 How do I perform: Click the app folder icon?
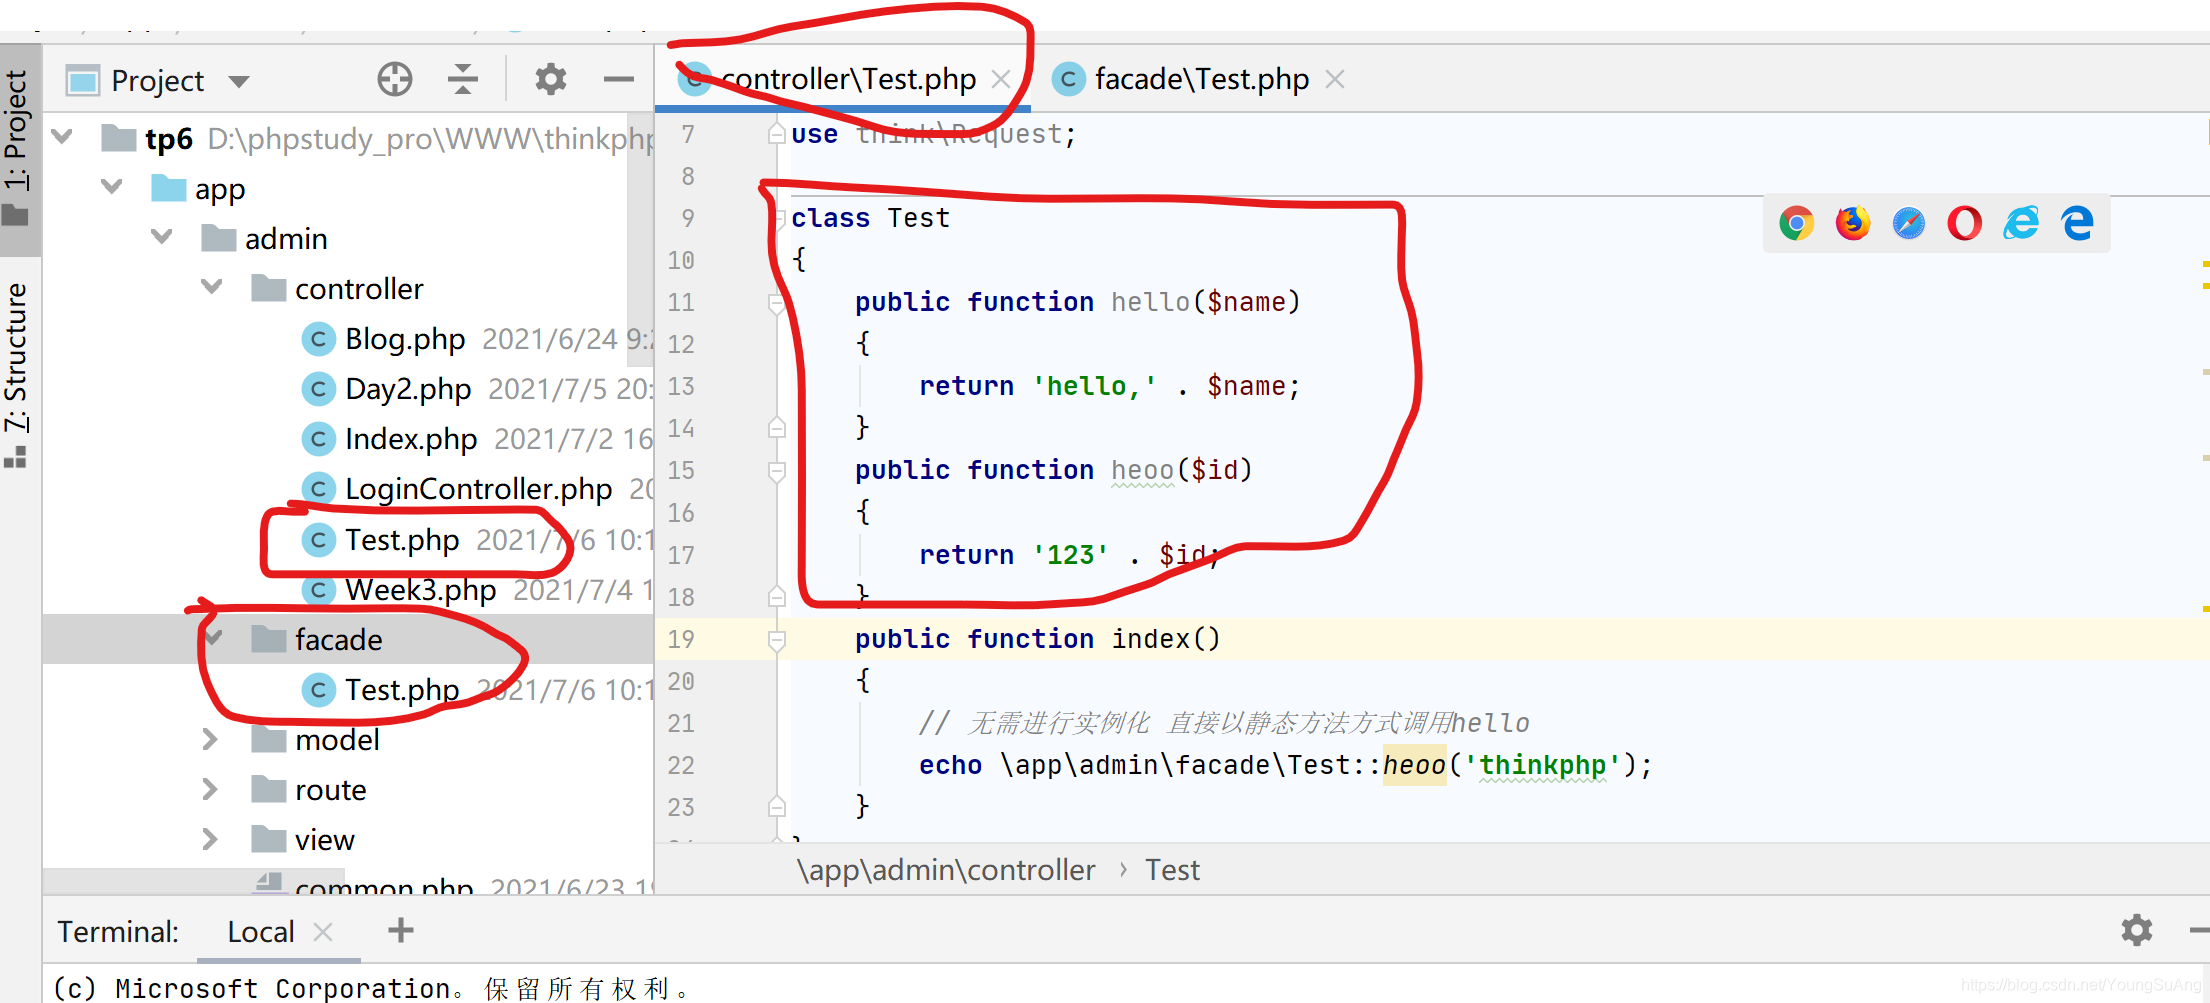click(168, 188)
